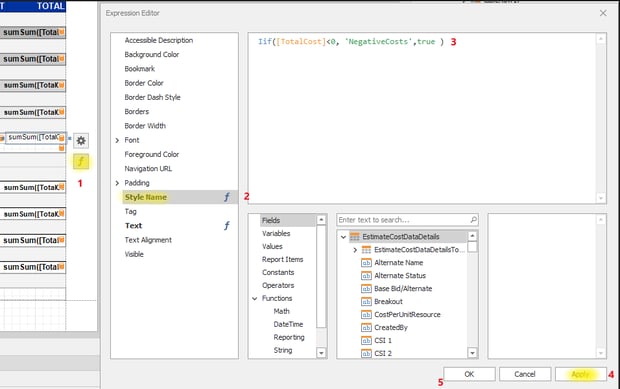Select the Style Name property

click(x=146, y=197)
